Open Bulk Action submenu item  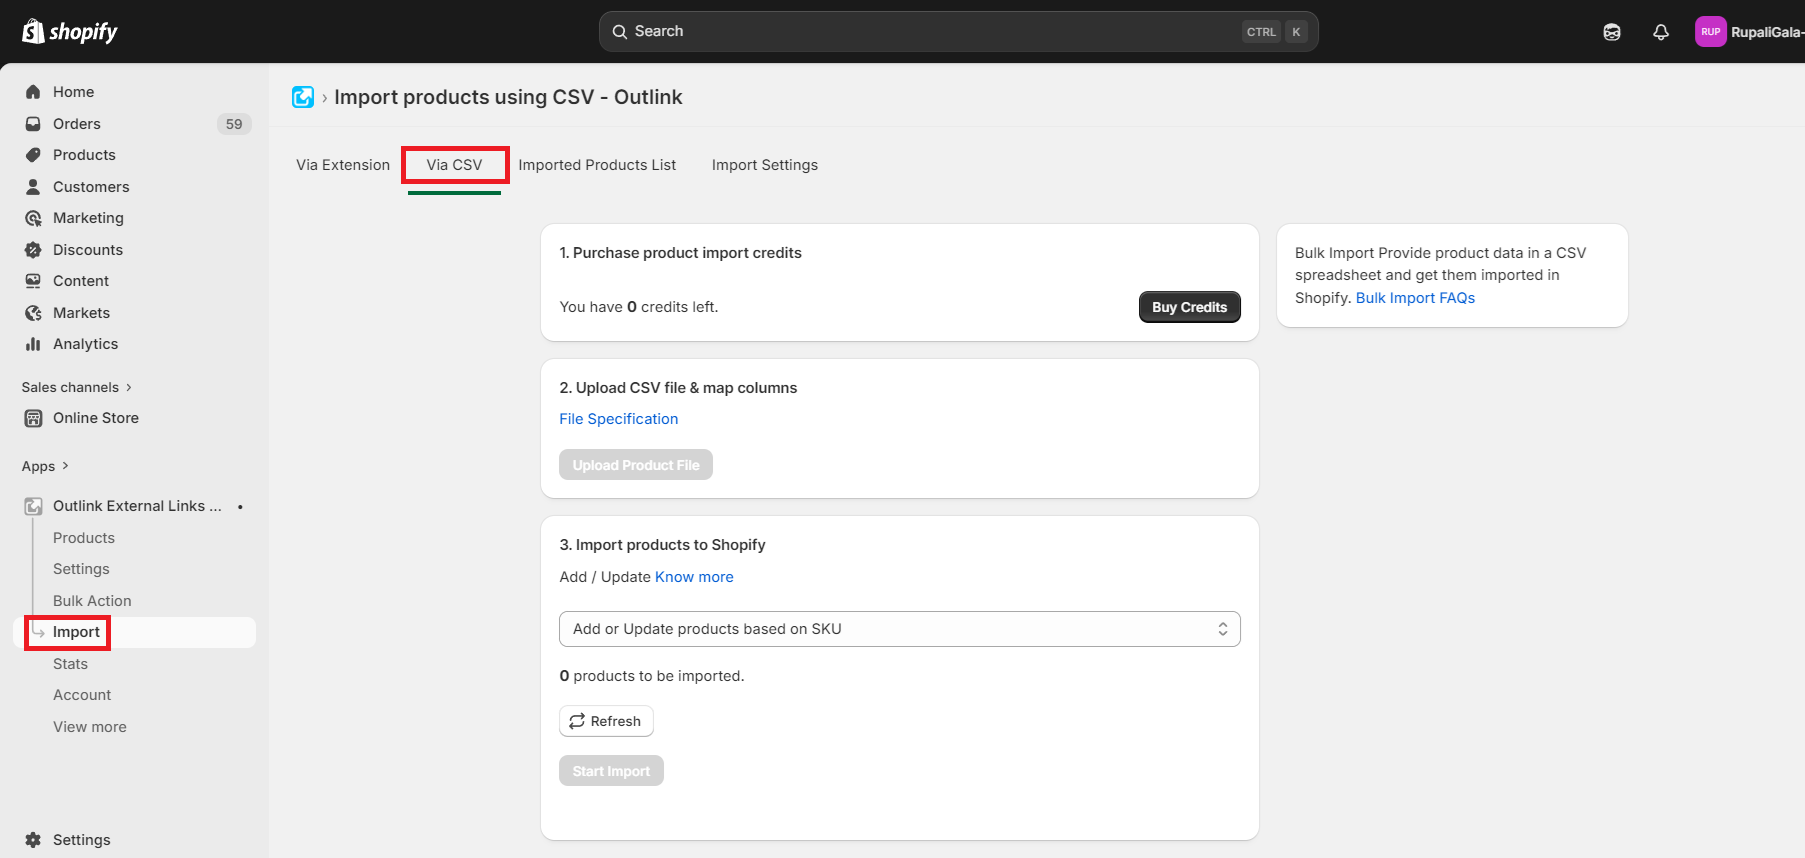click(x=92, y=601)
